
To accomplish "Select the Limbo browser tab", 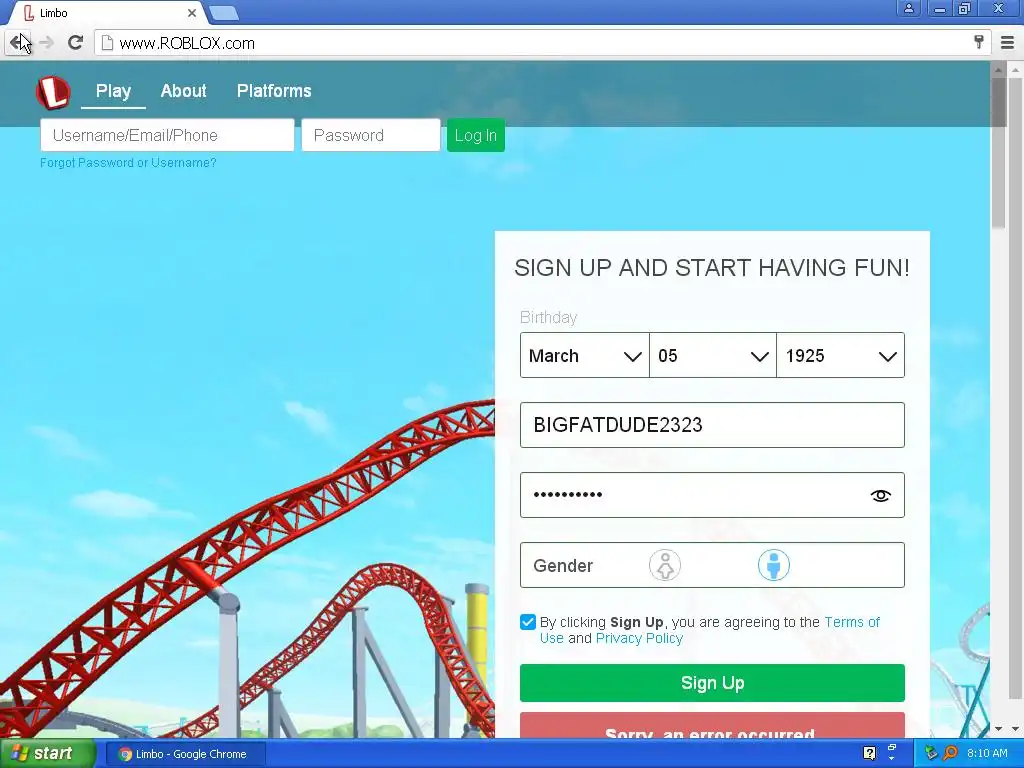I will tap(108, 13).
